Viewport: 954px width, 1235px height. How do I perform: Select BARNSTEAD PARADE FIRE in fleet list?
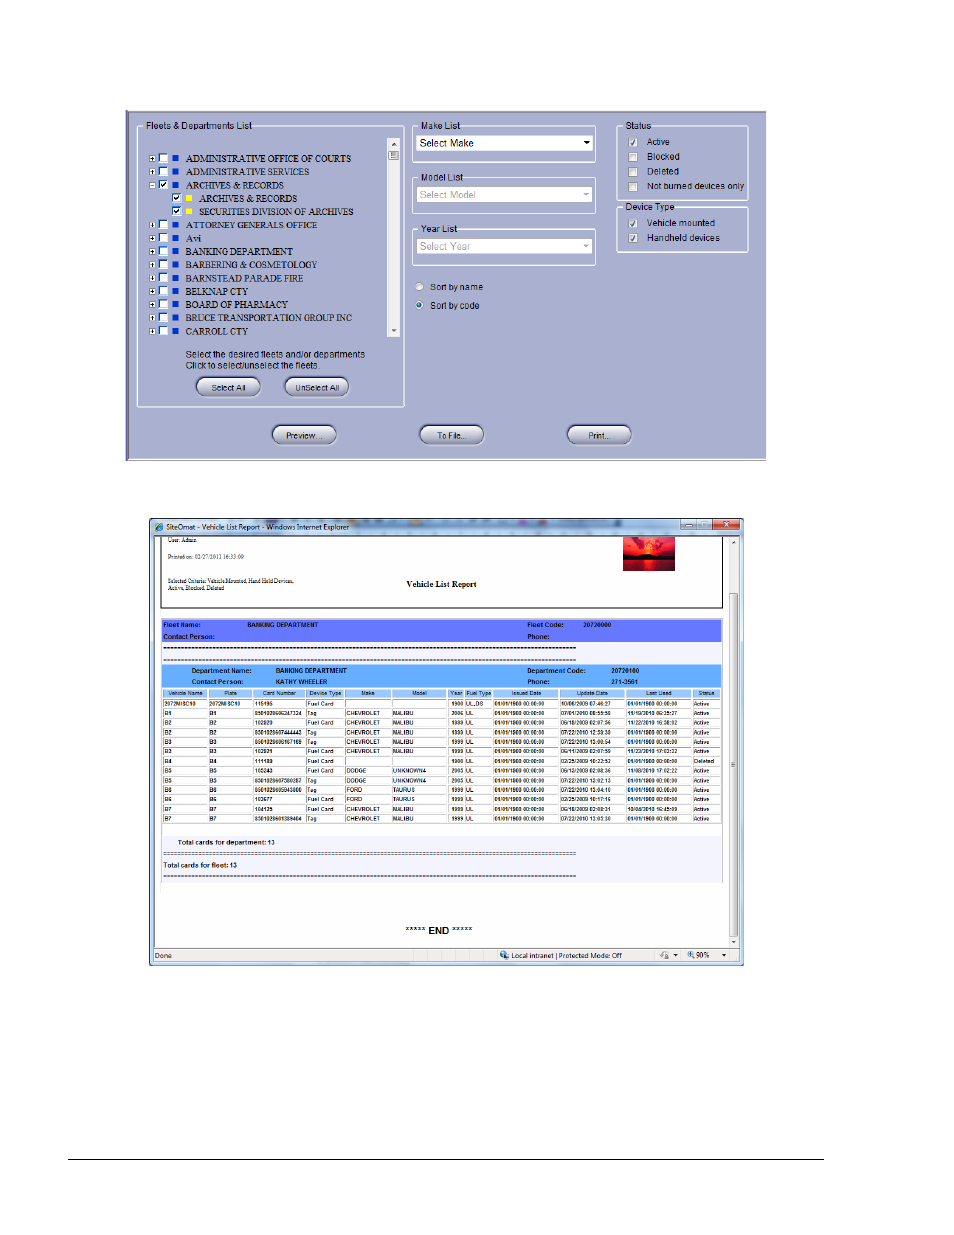[x=244, y=278]
